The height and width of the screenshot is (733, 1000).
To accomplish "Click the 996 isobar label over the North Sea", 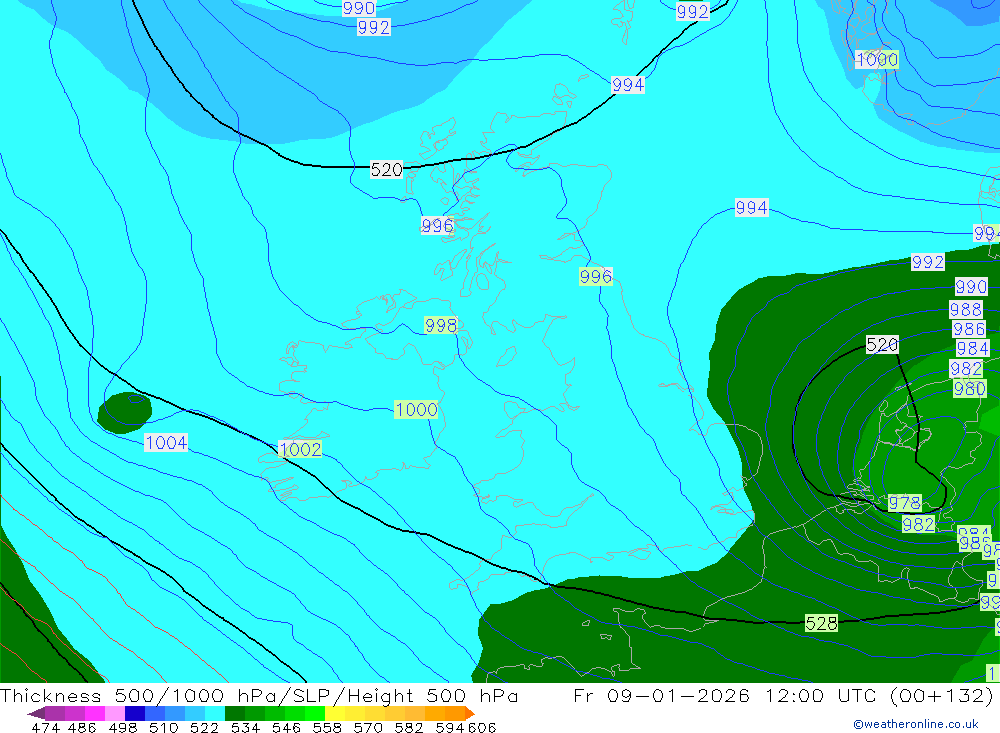I will click(x=596, y=276).
